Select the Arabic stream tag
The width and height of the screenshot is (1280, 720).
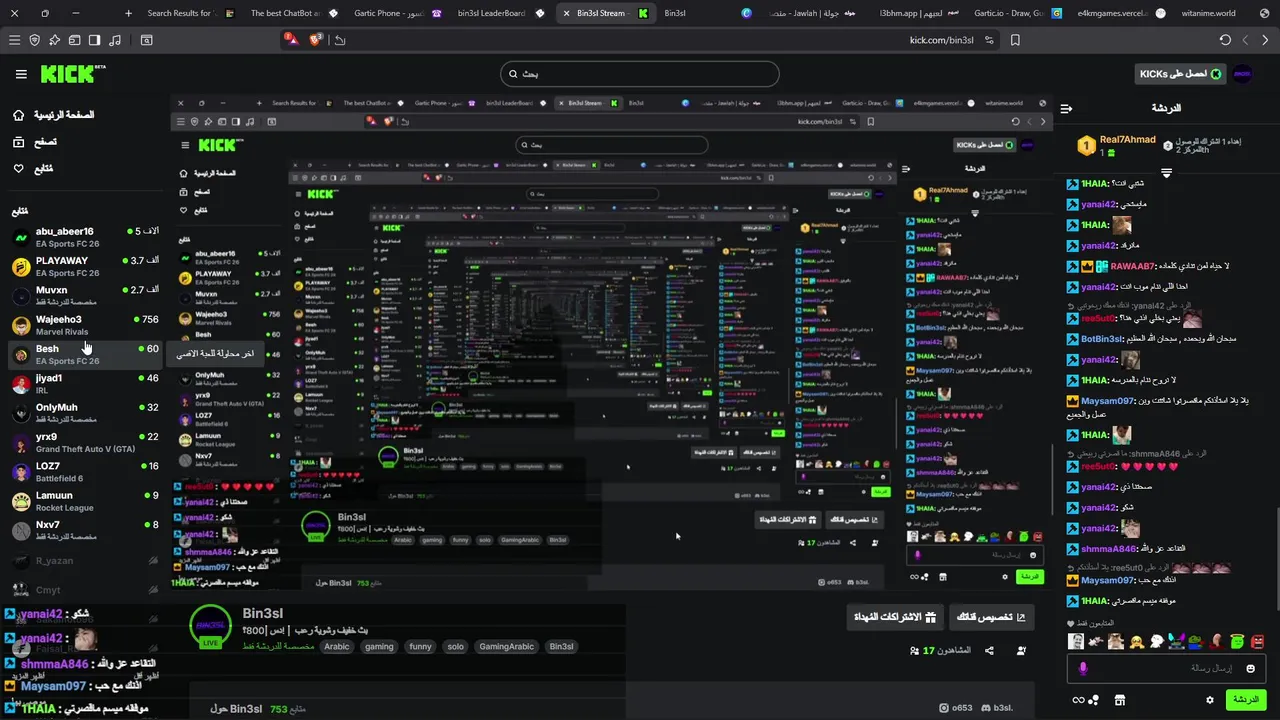click(337, 647)
